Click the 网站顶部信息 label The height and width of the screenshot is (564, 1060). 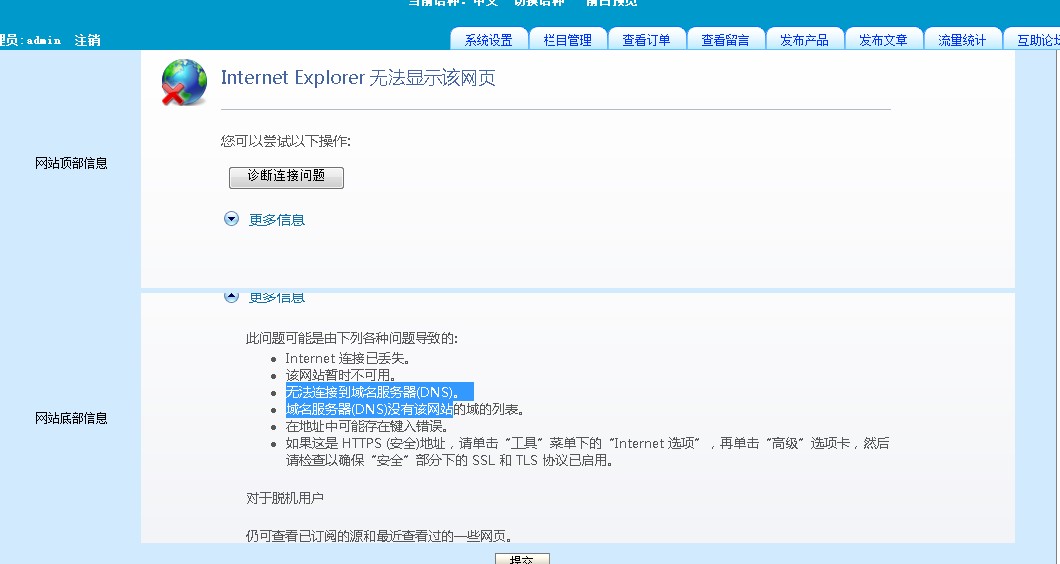(71, 163)
